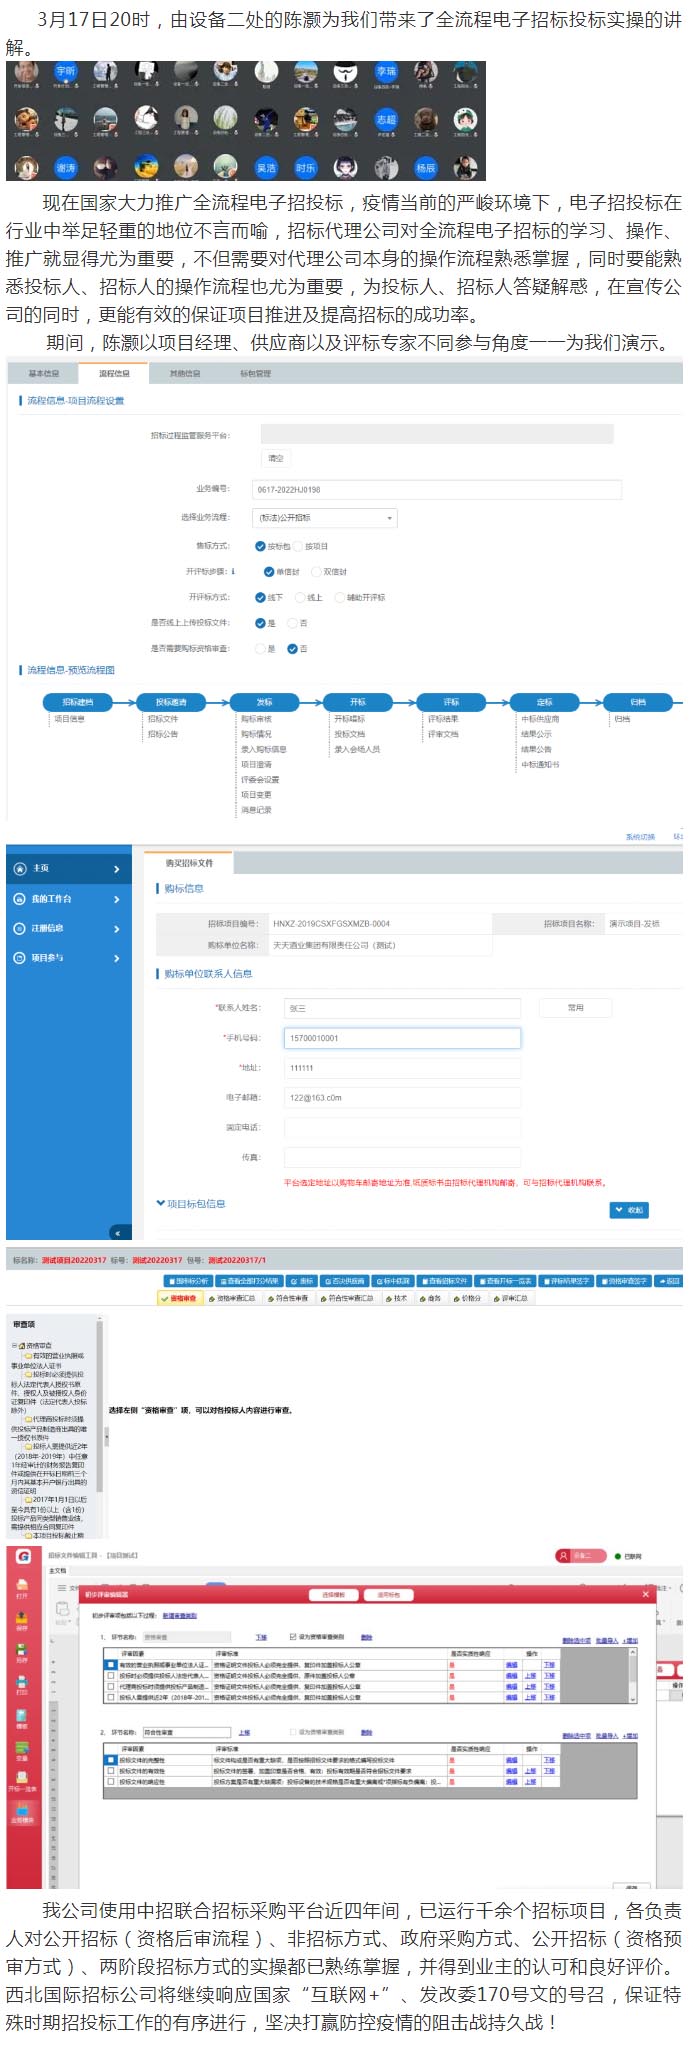Select the 双信封 radio option
This screenshot has width=699, height=2050.
tap(316, 572)
